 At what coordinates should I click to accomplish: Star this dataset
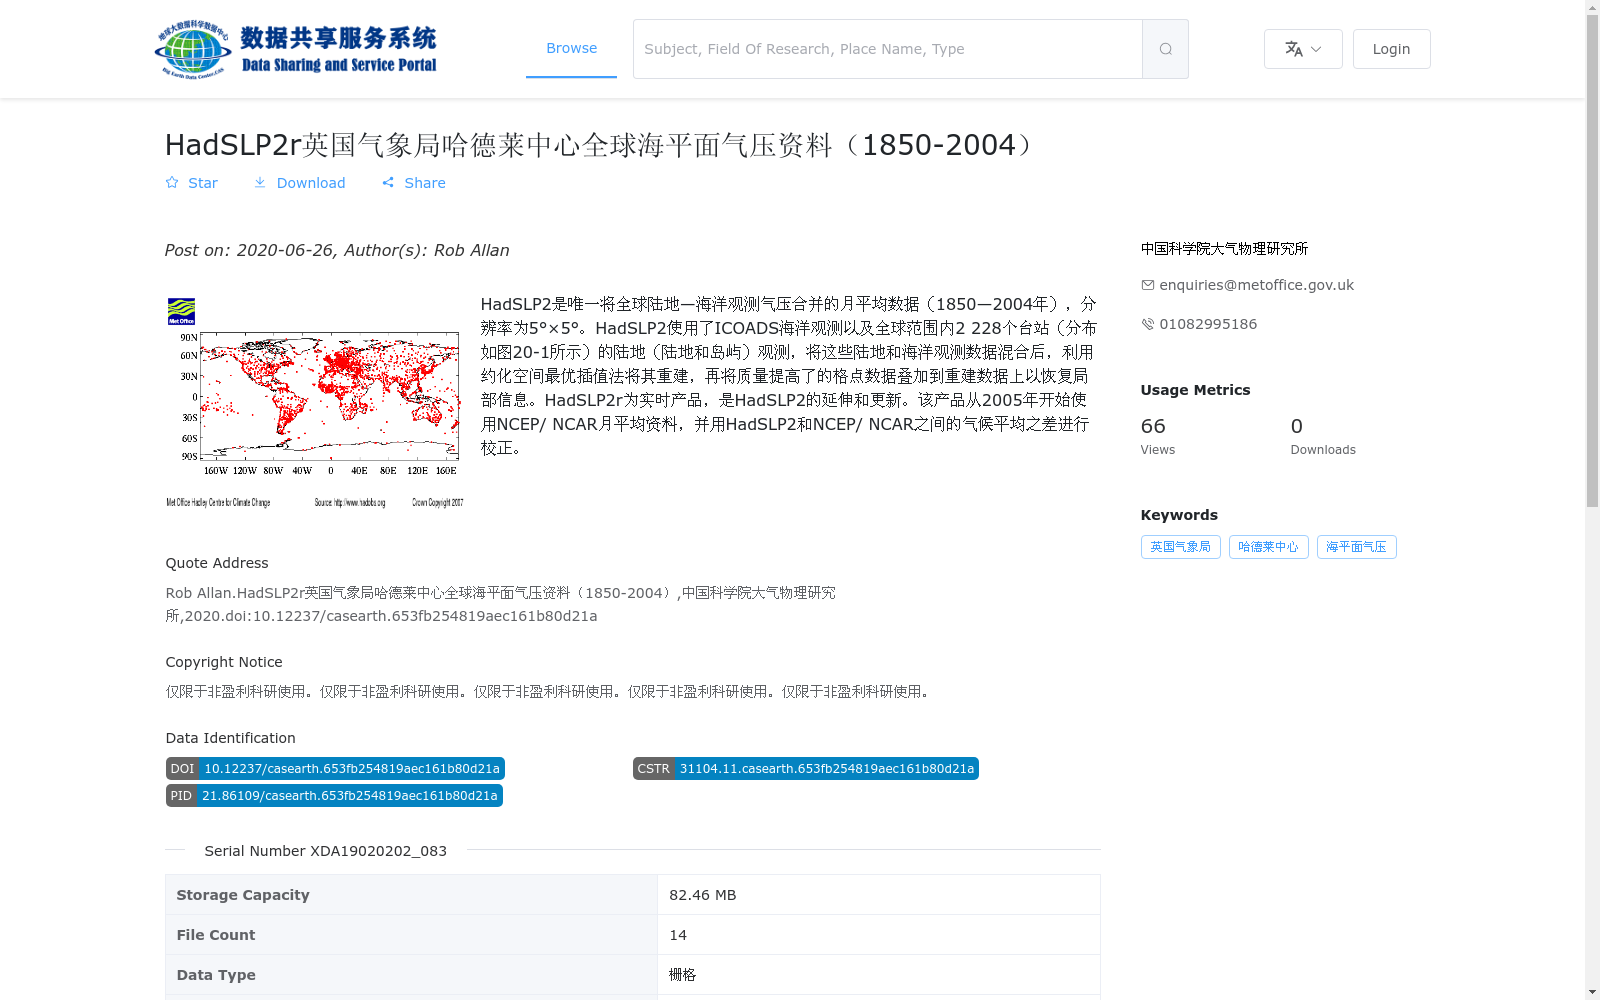click(191, 183)
